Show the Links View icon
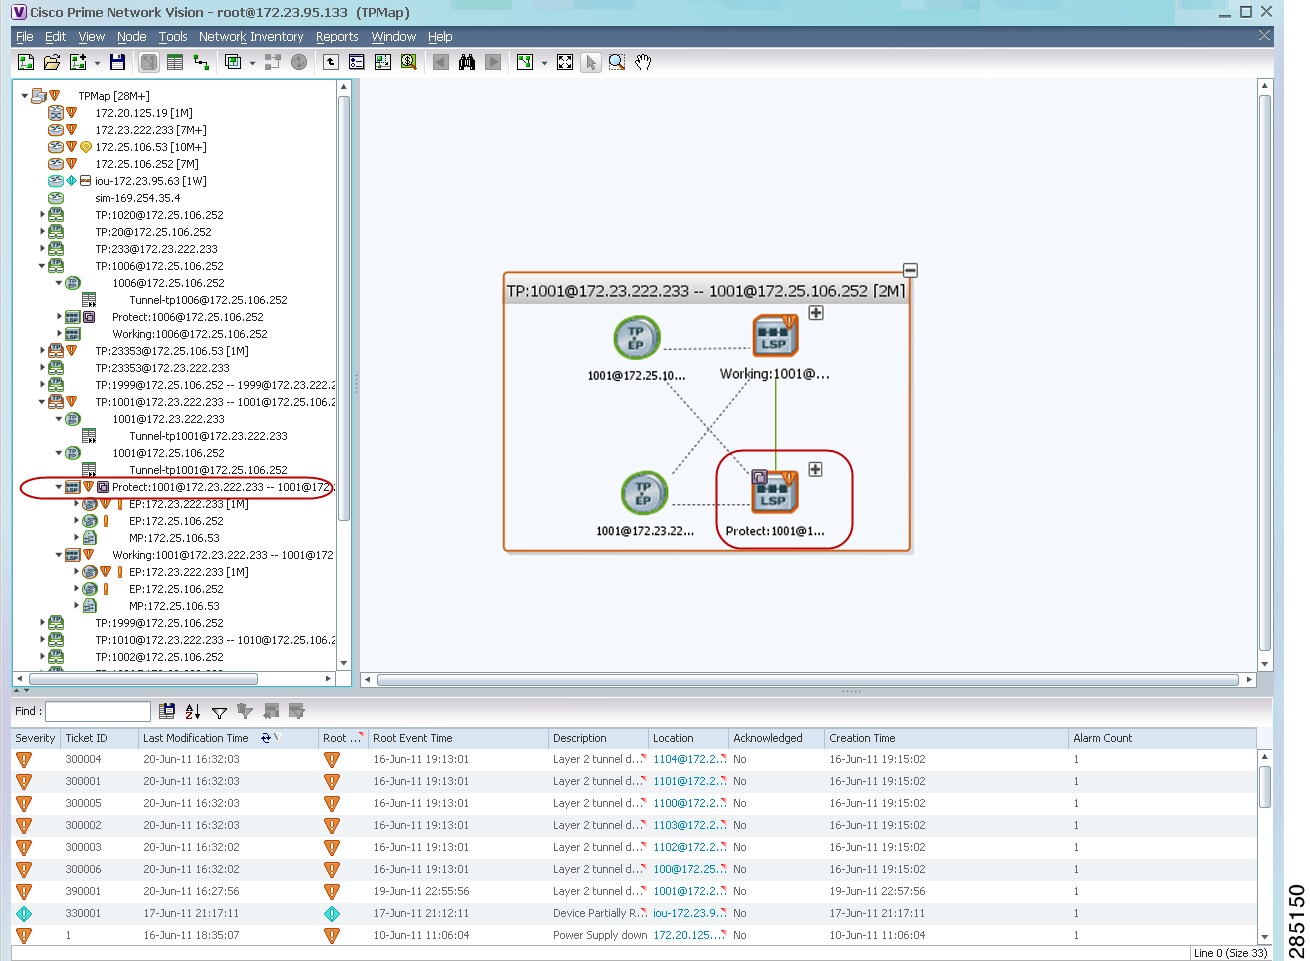 (201, 62)
